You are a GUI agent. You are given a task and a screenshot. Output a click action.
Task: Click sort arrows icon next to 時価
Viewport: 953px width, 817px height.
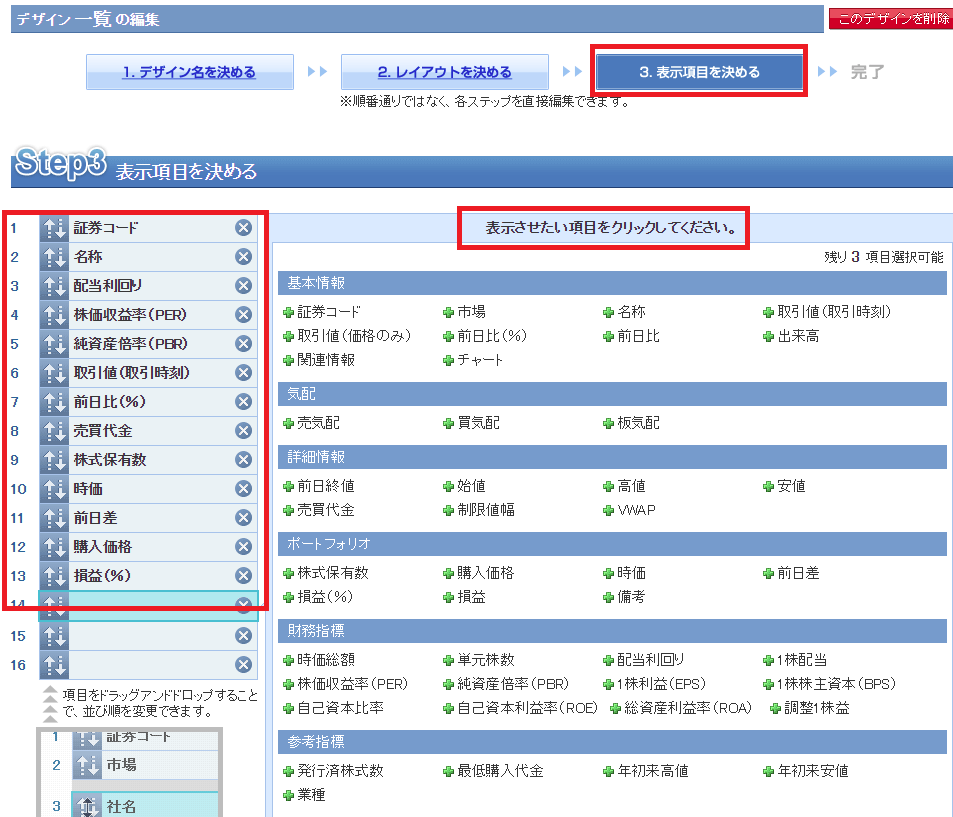point(54,489)
